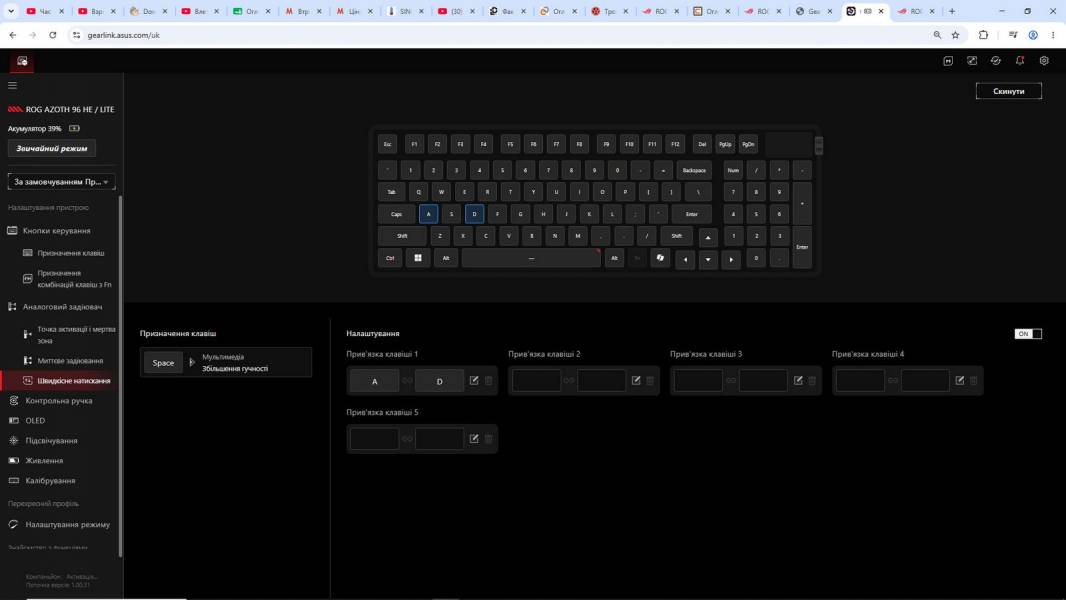Collapse the sidebar with hamburger menu icon
Image resolution: width=1066 pixels, height=600 pixels.
coord(12,86)
